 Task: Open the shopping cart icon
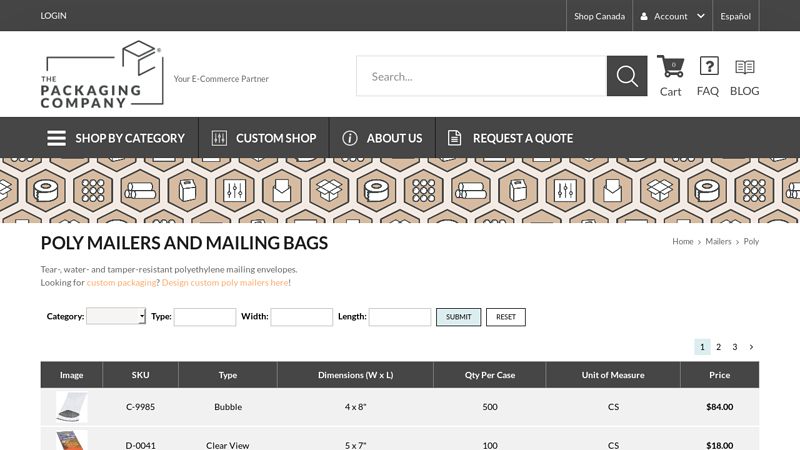click(x=670, y=66)
